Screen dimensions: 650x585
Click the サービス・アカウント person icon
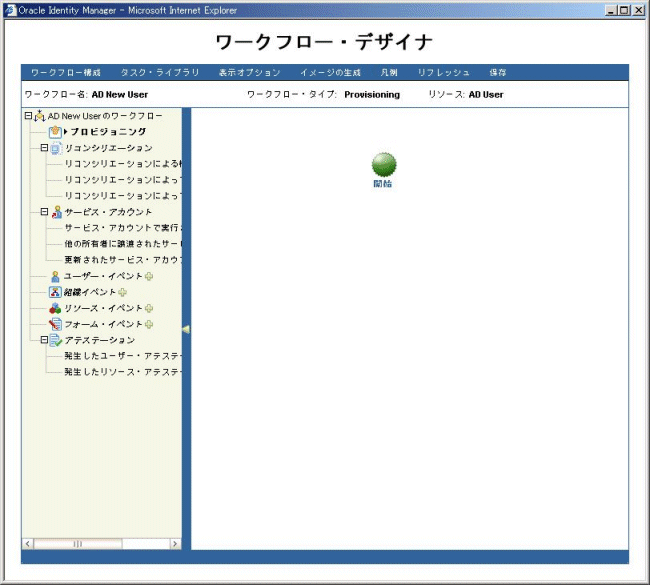56,212
